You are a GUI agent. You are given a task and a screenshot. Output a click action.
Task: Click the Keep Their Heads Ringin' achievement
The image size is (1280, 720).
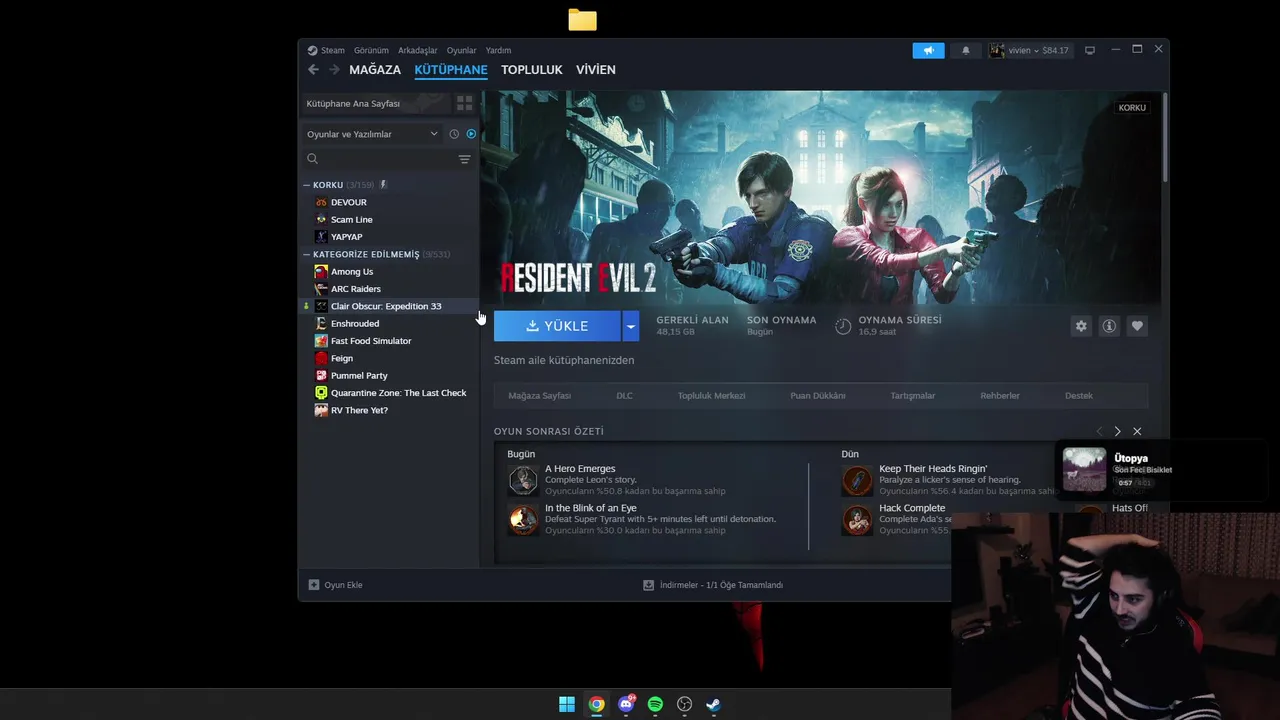(933, 469)
